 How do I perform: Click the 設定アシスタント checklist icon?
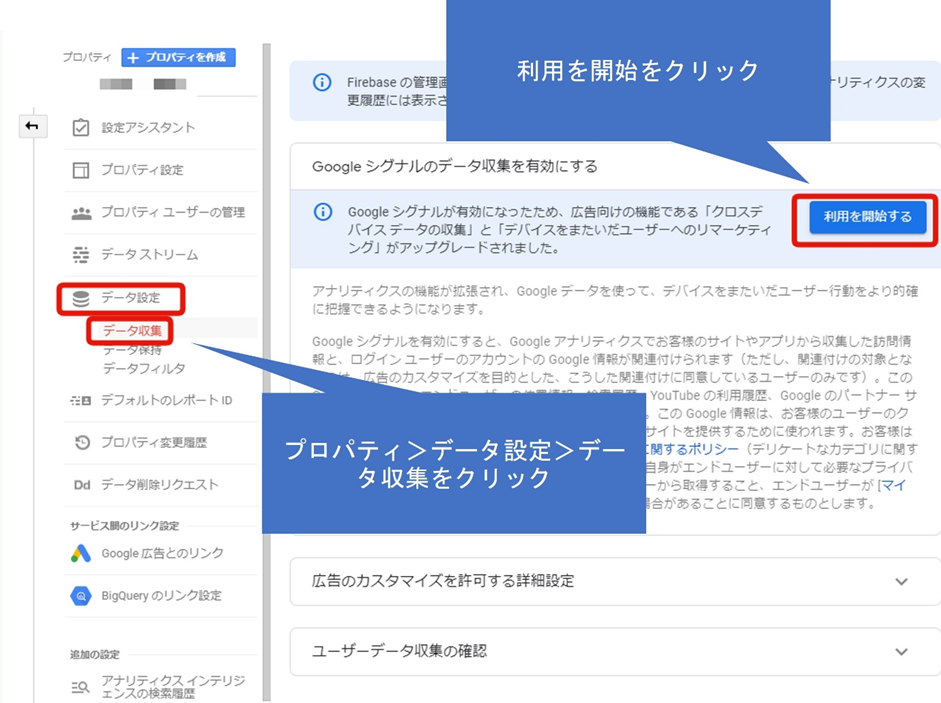tap(81, 127)
